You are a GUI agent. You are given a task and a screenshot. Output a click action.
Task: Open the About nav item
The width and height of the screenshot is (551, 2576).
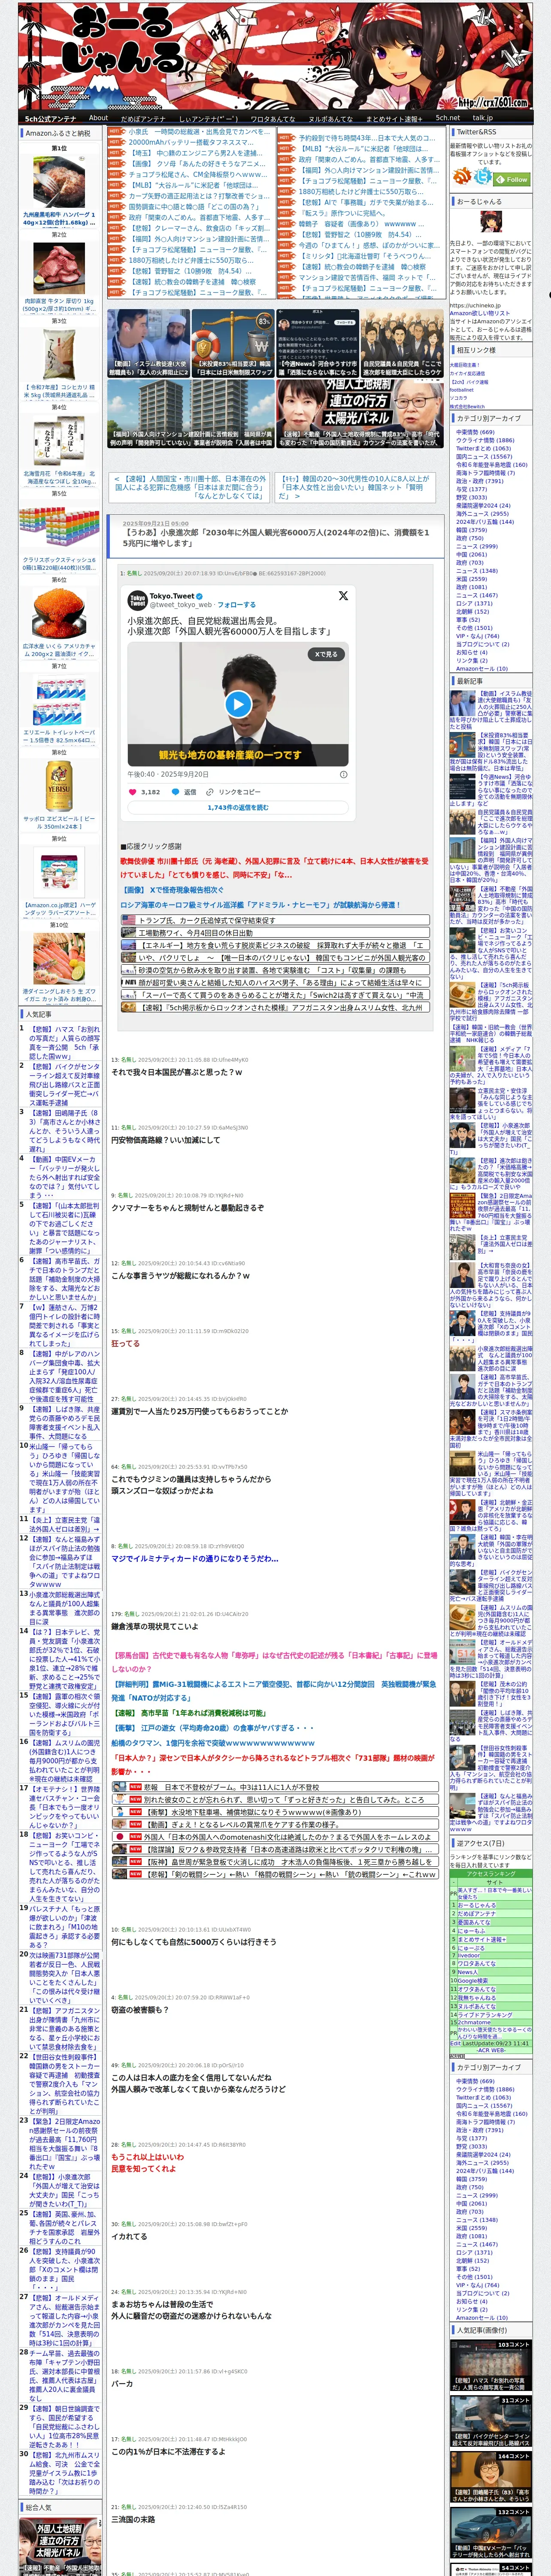98,117
